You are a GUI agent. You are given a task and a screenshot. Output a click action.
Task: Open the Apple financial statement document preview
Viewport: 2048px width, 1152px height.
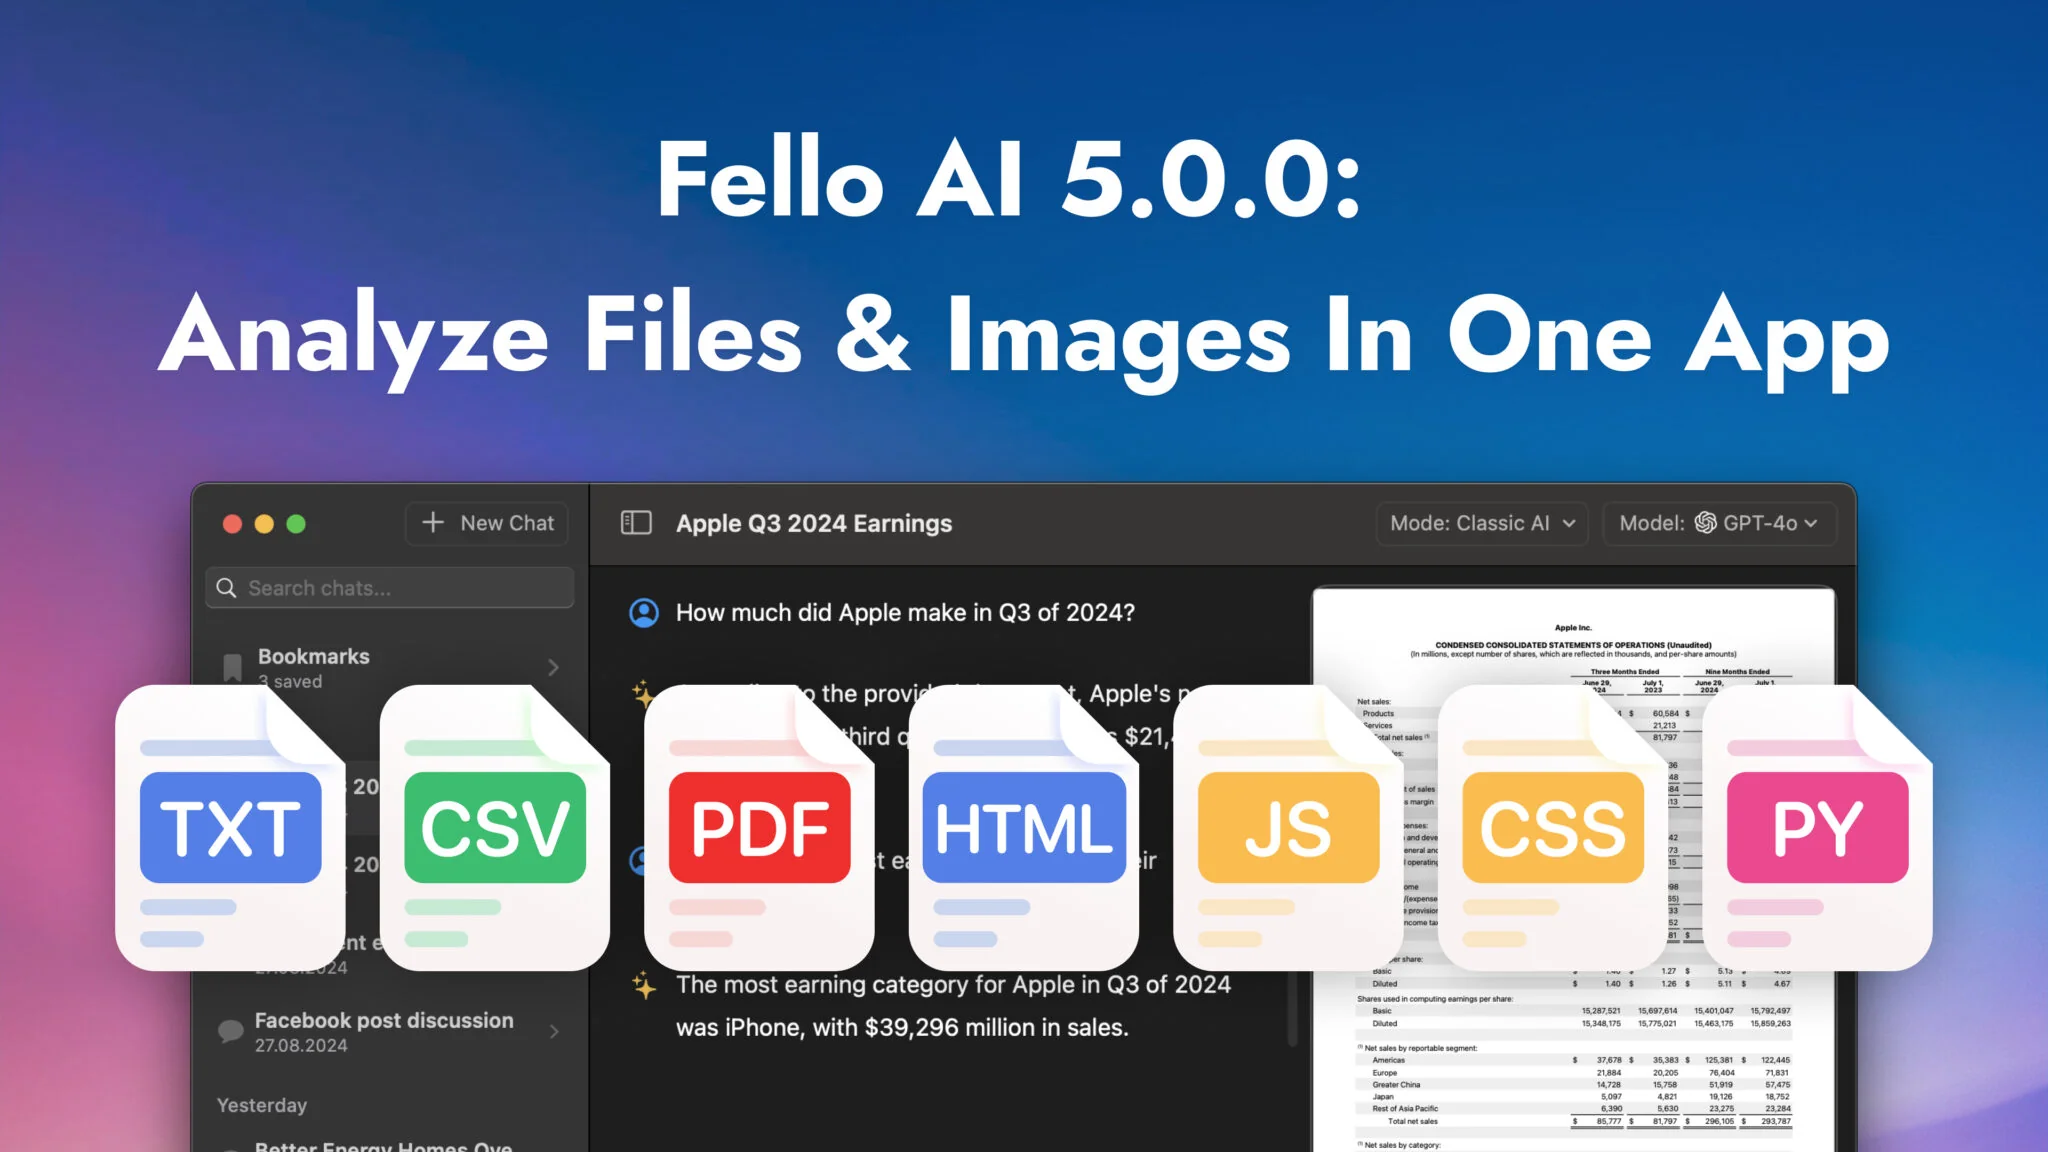click(x=1574, y=869)
